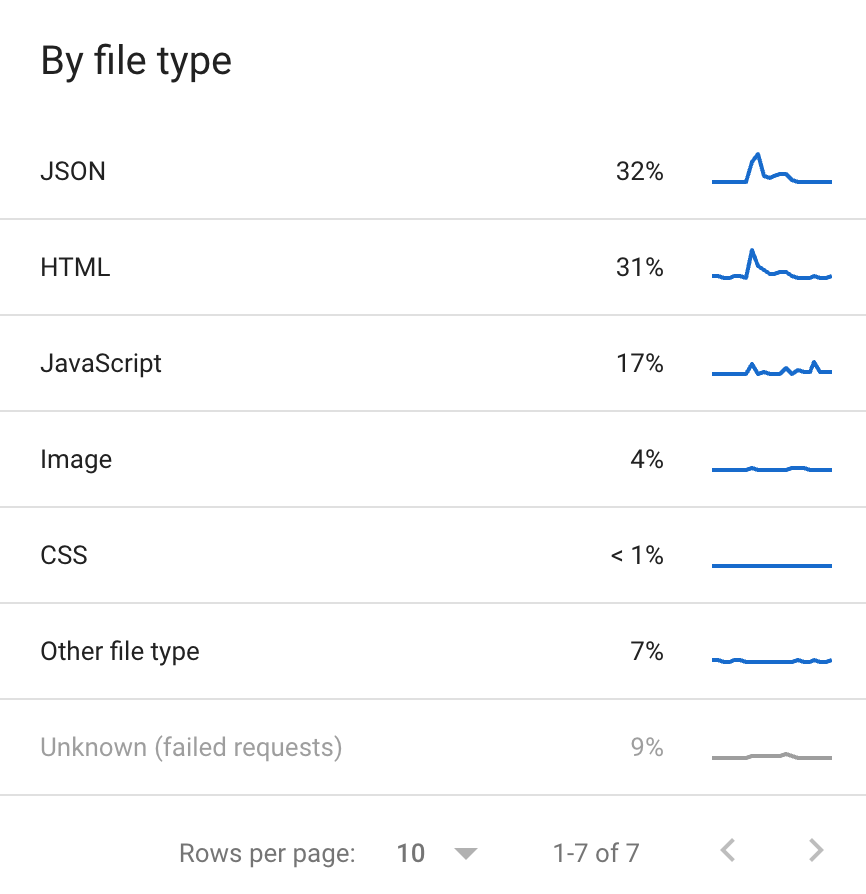The image size is (866, 894).
Task: Click the HTML sparkline chart
Action: tap(771, 267)
